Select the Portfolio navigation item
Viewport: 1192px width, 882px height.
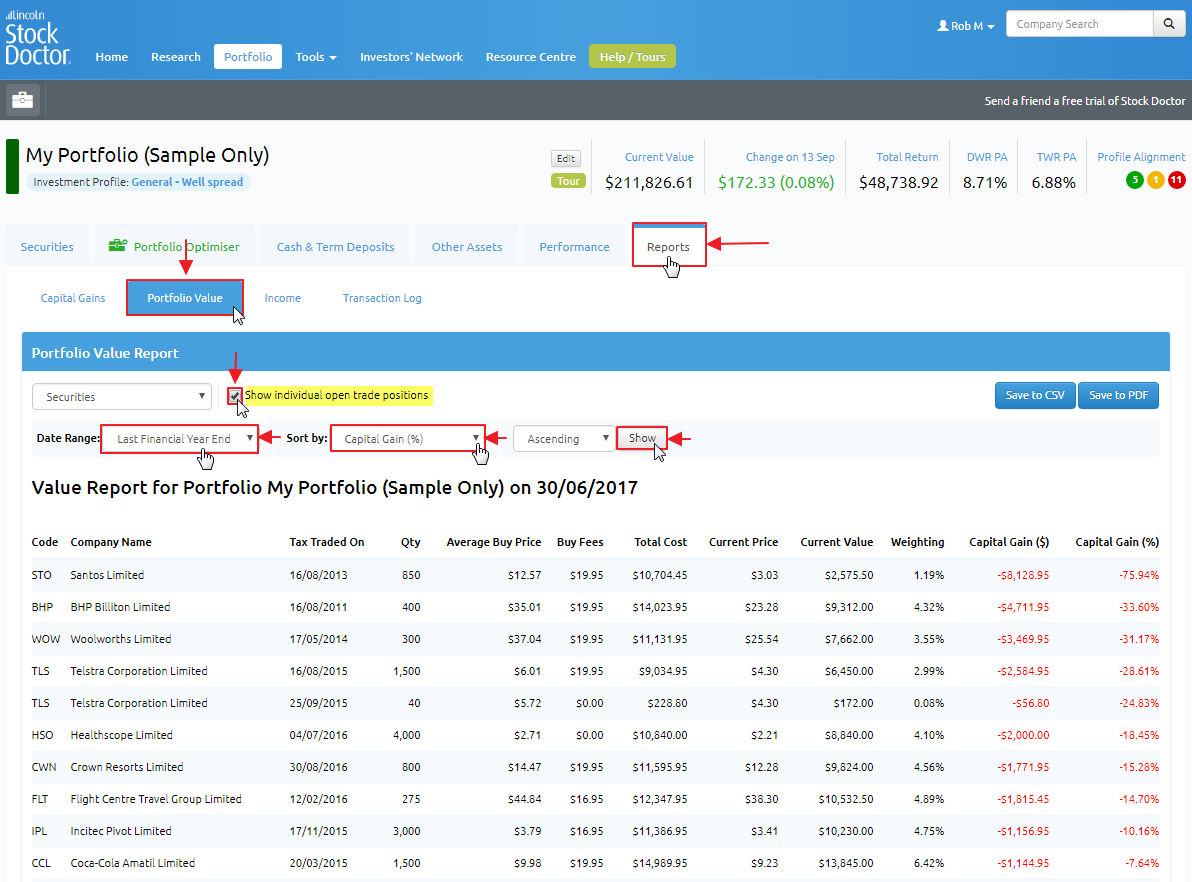point(248,57)
